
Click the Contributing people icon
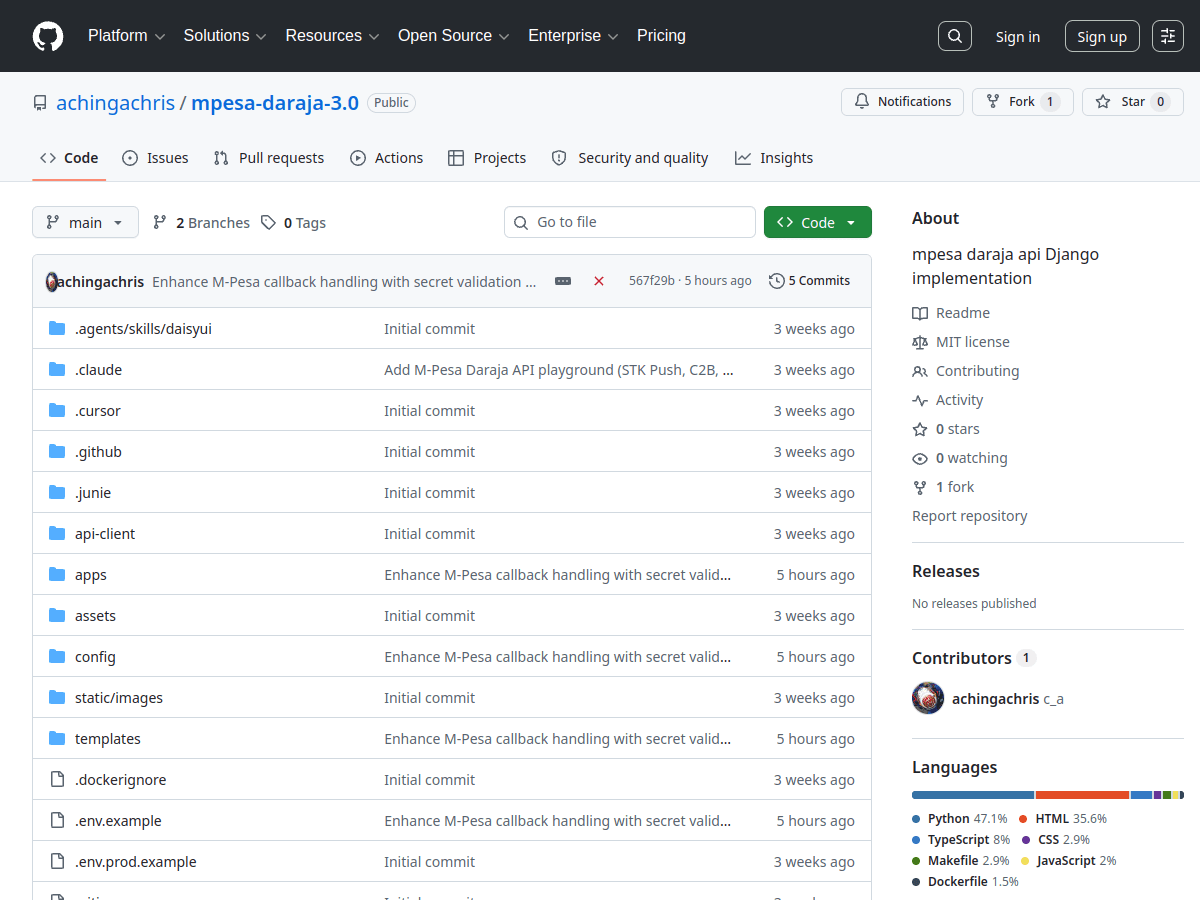point(920,371)
